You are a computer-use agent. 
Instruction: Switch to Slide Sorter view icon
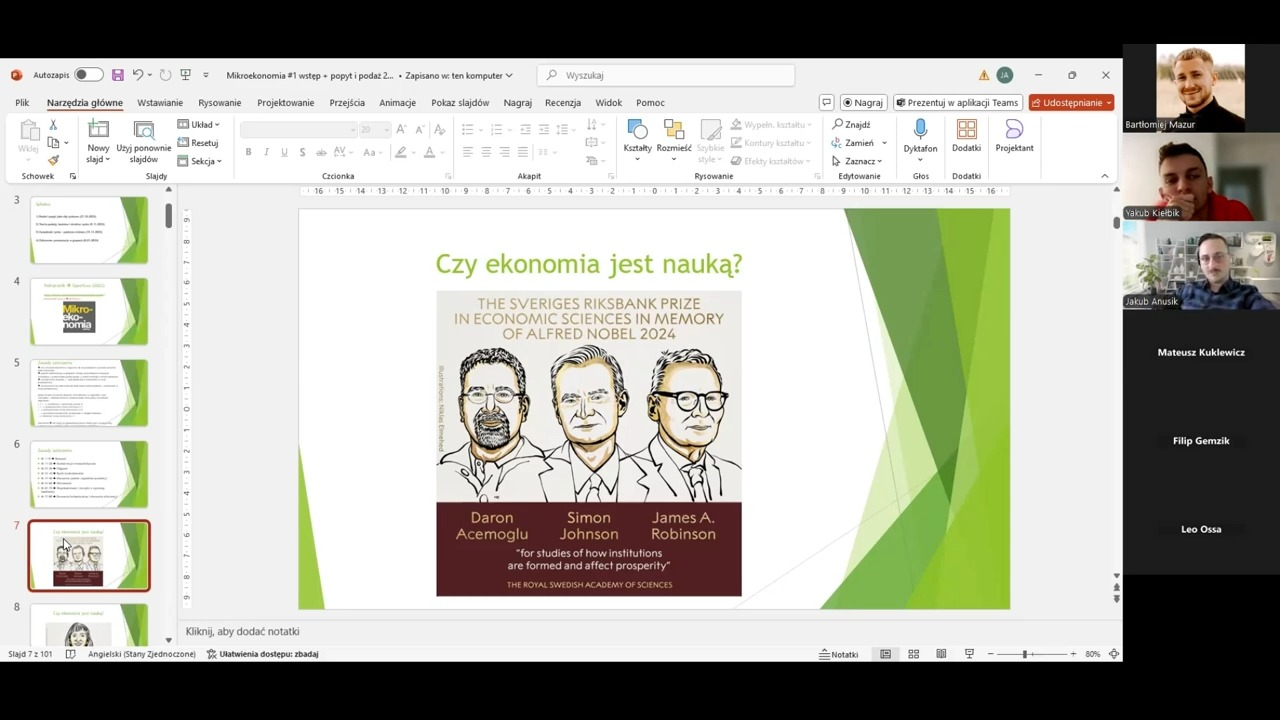pos(913,654)
